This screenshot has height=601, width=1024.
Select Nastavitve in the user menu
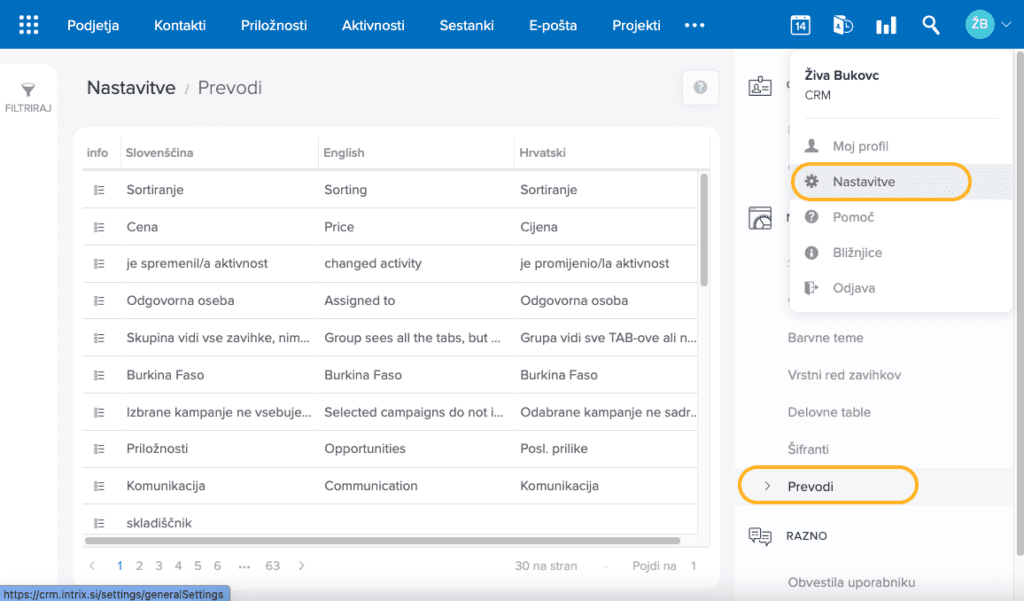click(863, 182)
